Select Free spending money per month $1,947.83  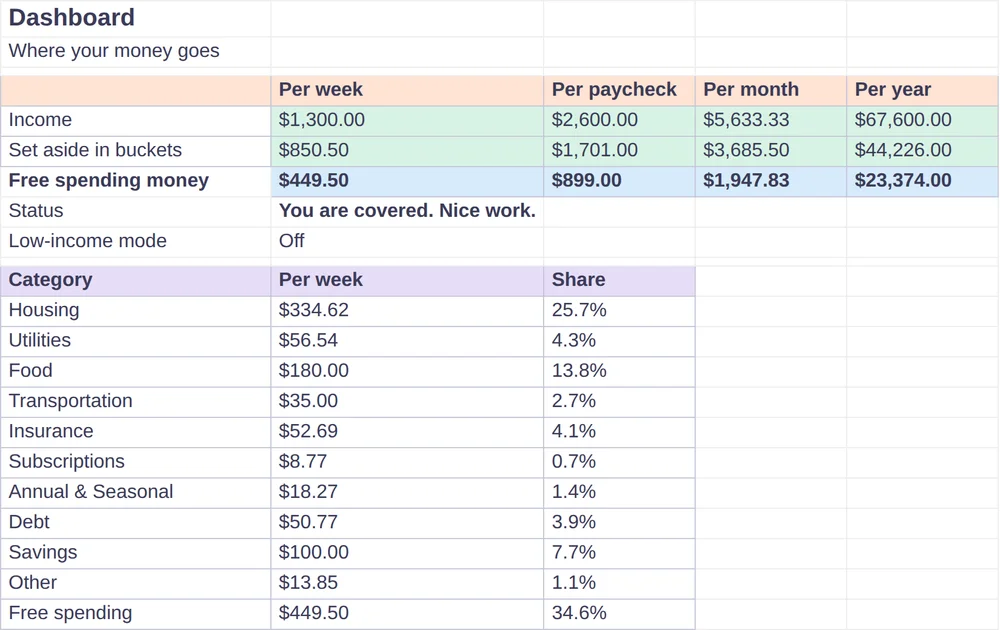click(x=771, y=181)
